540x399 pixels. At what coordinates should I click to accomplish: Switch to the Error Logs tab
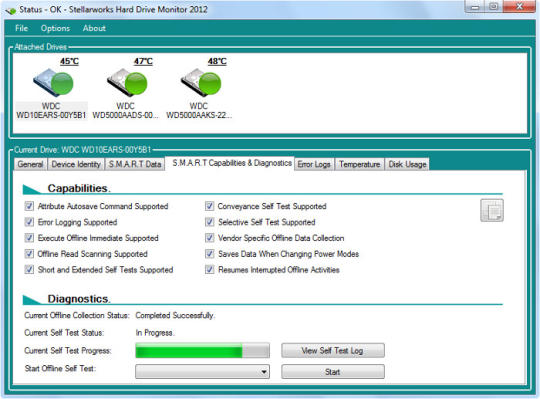tap(314, 164)
